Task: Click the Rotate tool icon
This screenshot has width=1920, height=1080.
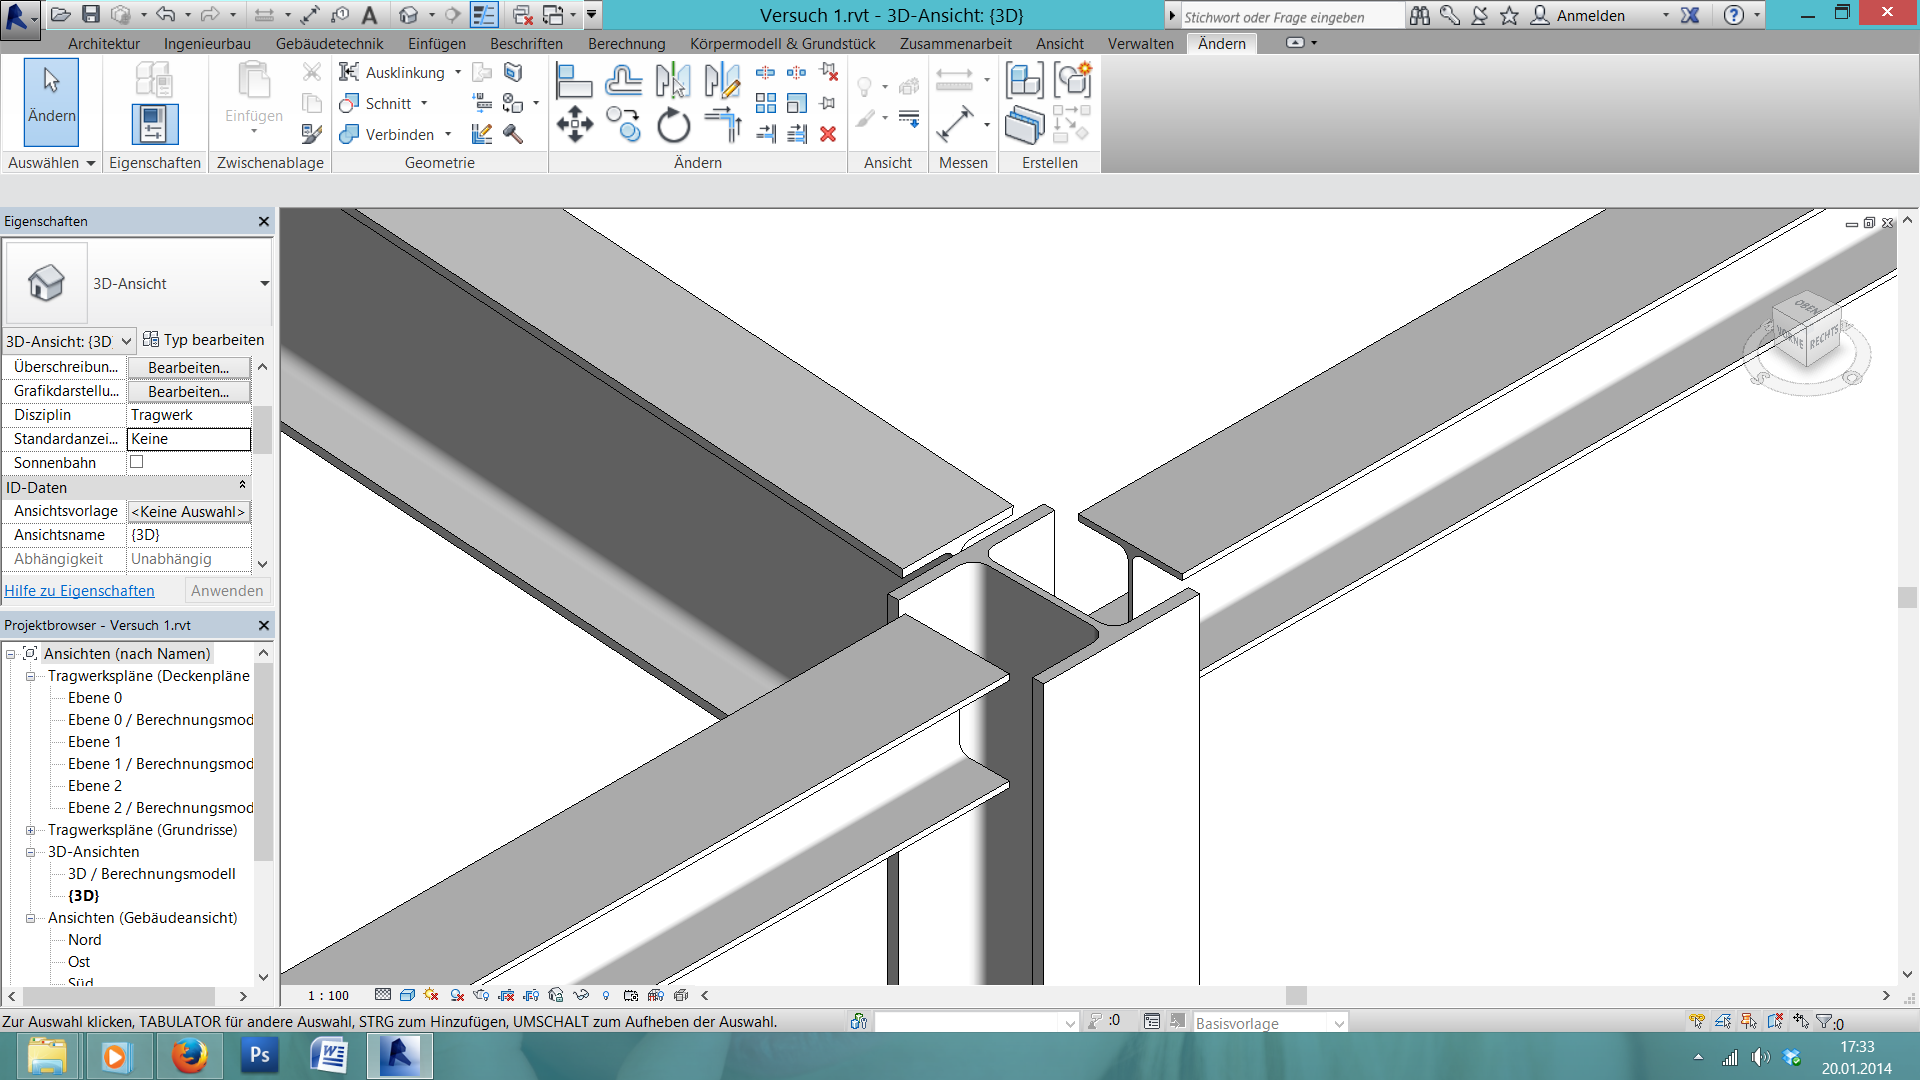Action: click(673, 126)
